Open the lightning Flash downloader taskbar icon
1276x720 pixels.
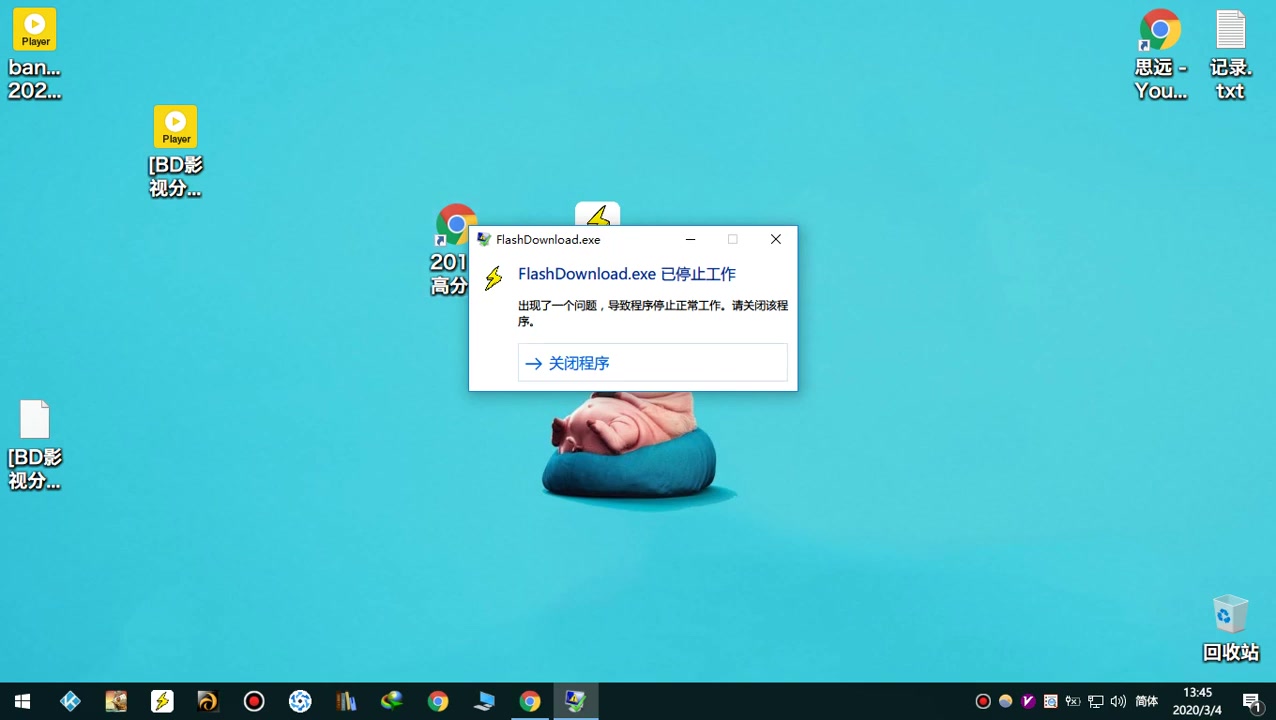[x=162, y=701]
